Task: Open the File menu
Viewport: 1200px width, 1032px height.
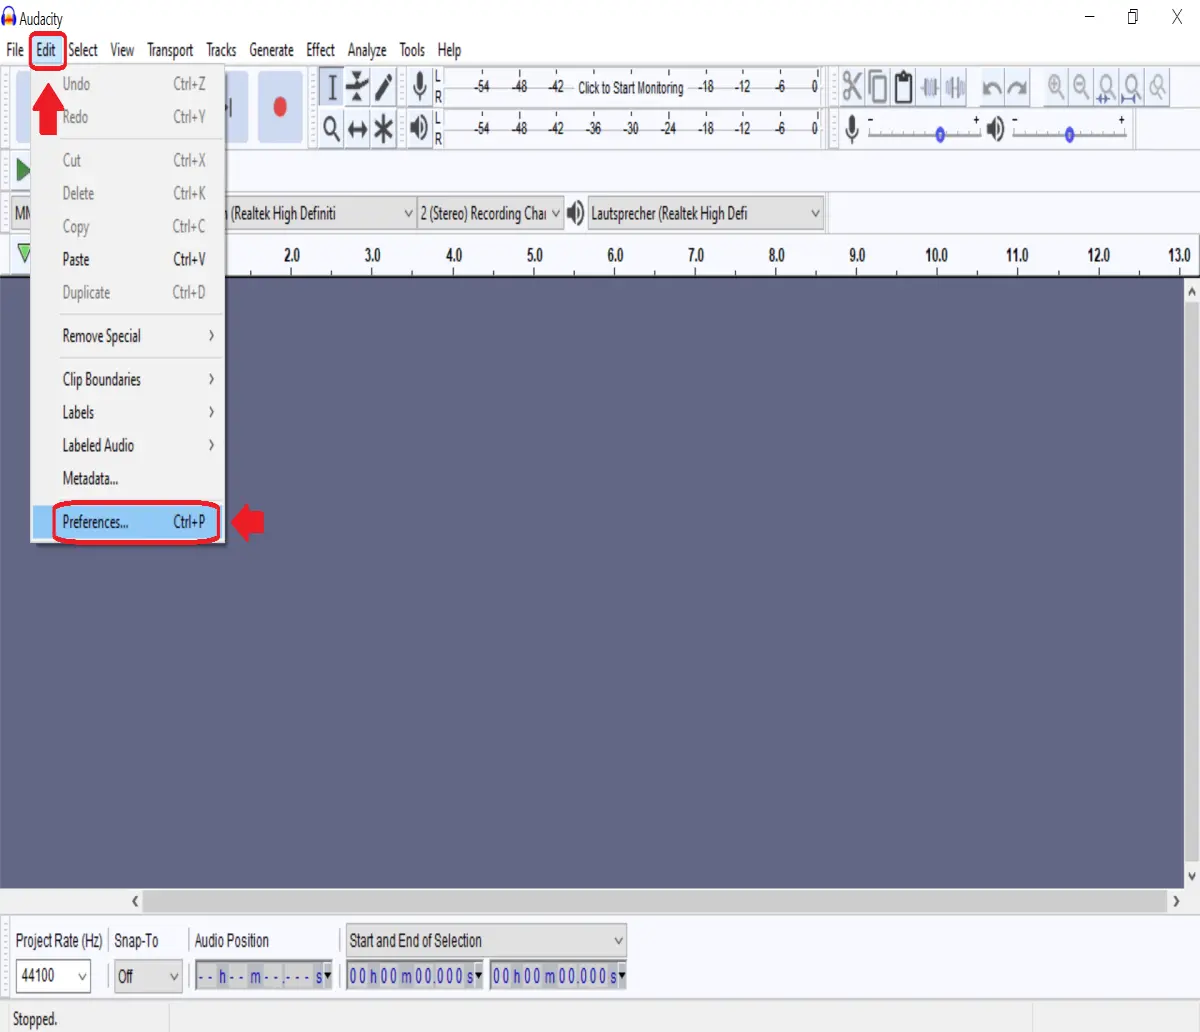Action: tap(15, 50)
